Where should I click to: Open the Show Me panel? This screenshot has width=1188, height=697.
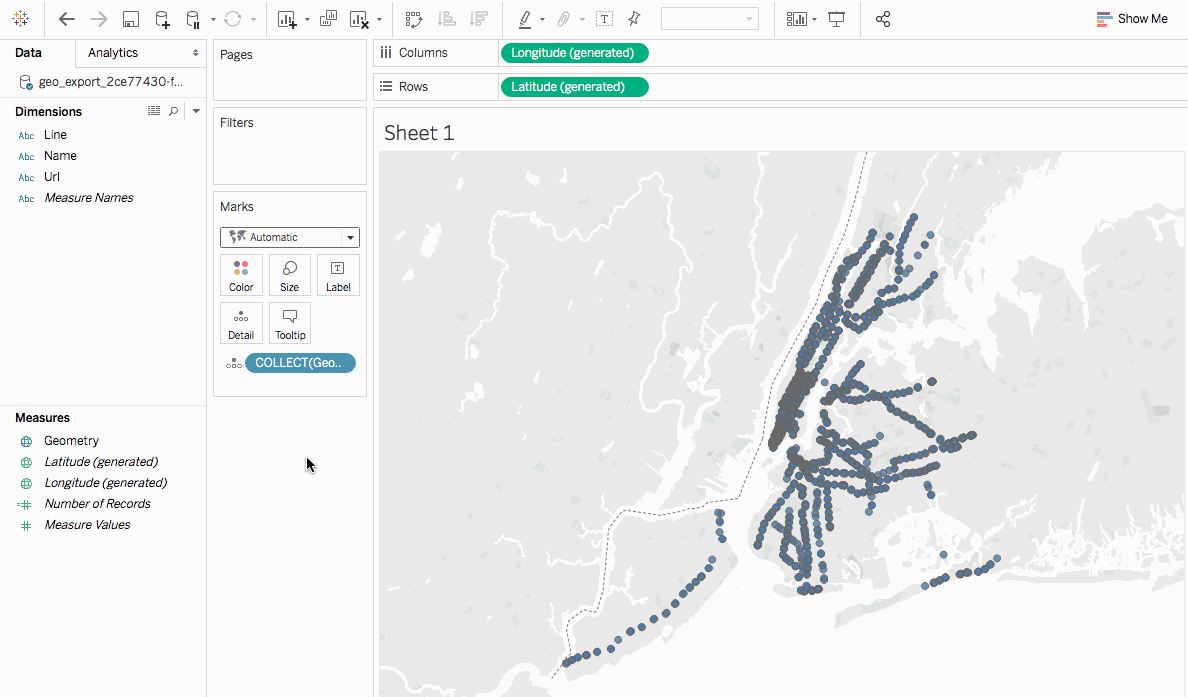click(x=1132, y=19)
